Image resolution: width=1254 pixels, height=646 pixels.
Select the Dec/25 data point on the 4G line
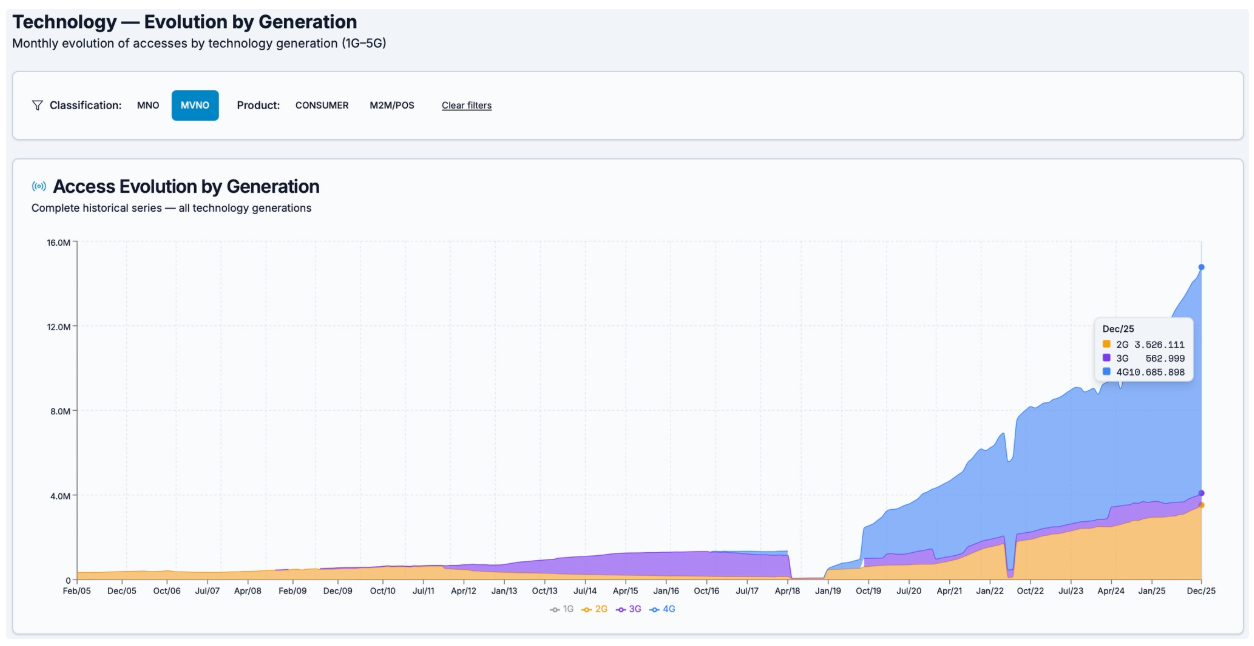(1202, 267)
